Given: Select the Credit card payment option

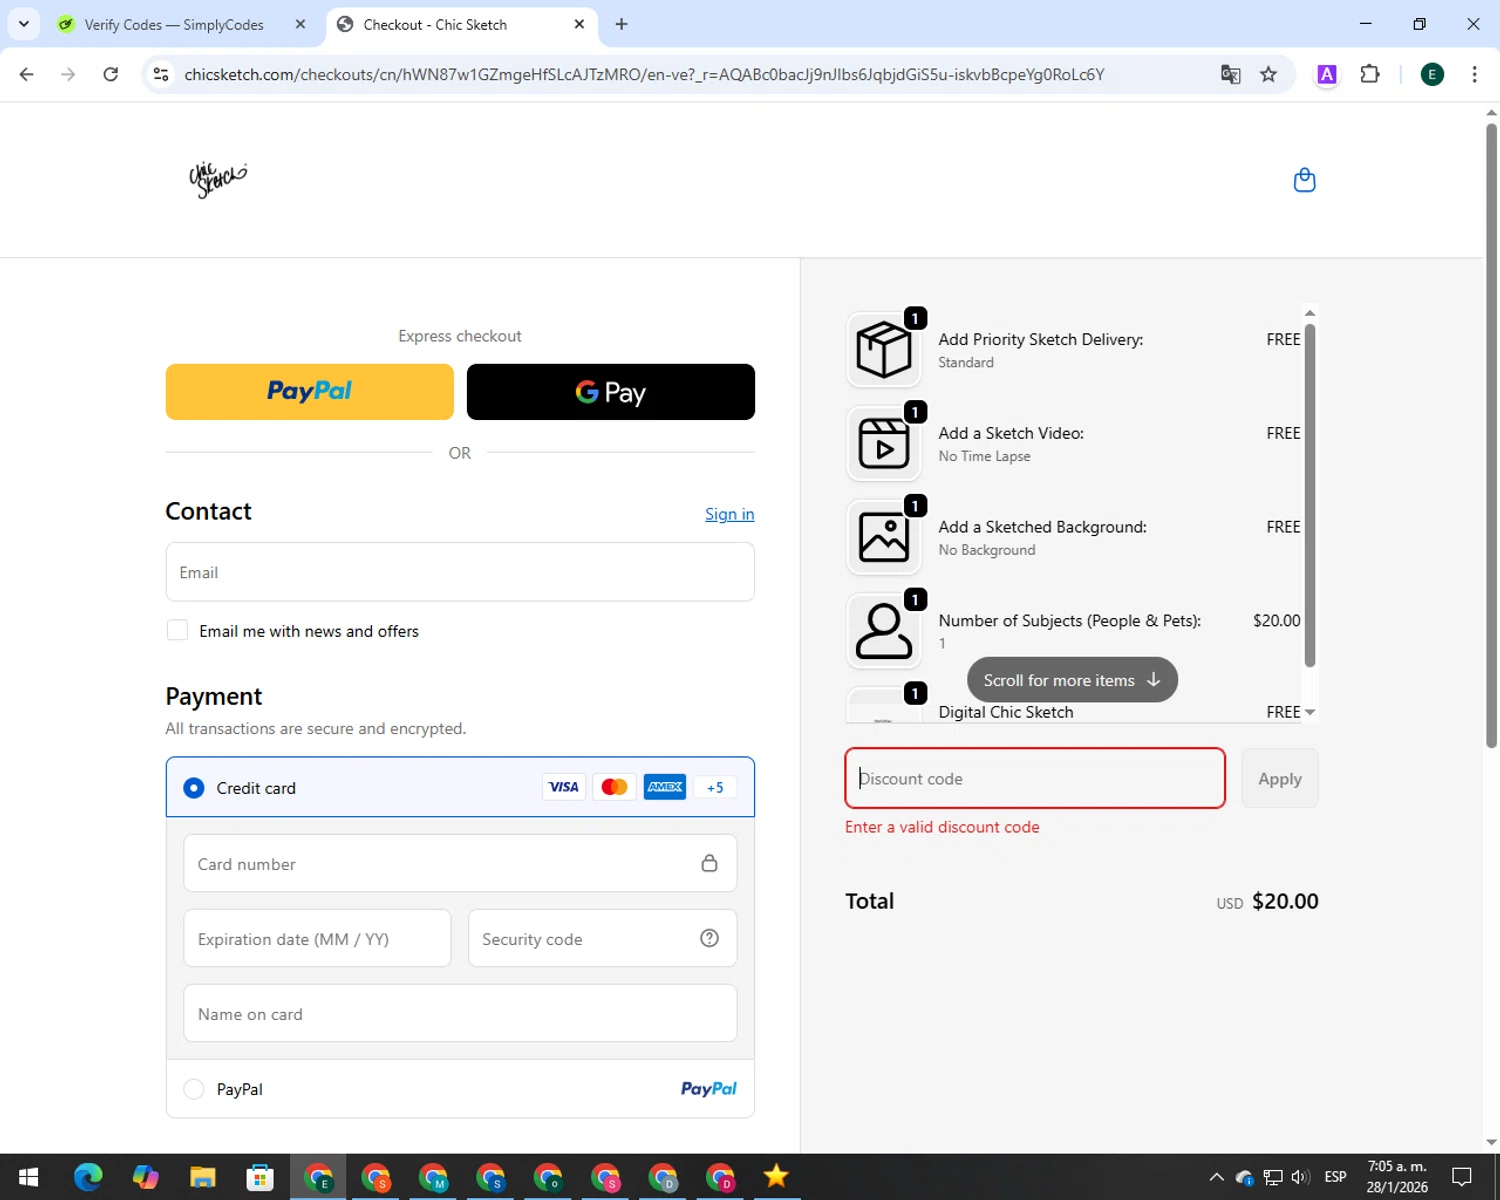Looking at the screenshot, I should pos(194,788).
